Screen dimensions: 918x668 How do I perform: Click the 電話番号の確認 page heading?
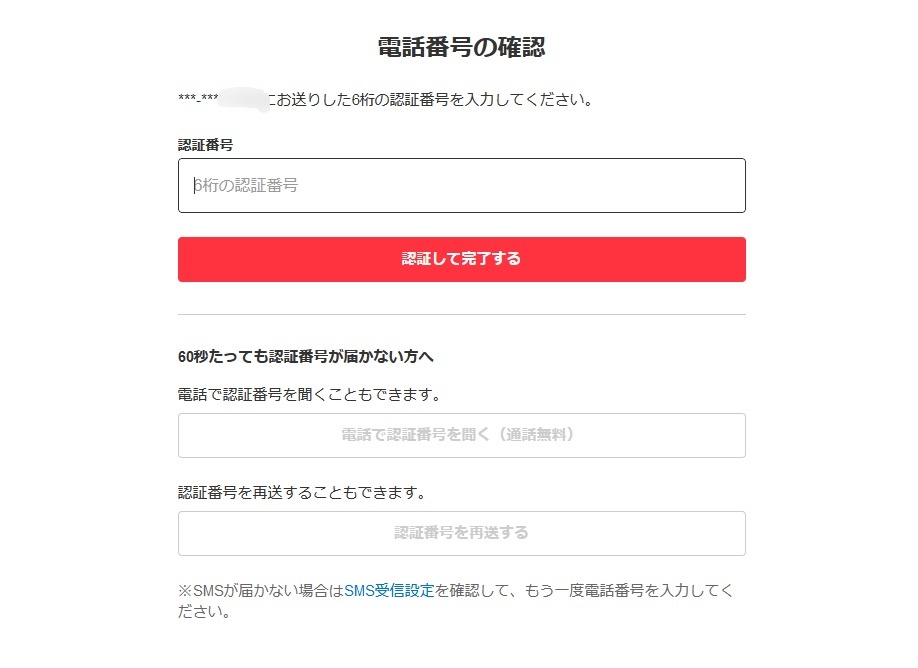tap(461, 47)
